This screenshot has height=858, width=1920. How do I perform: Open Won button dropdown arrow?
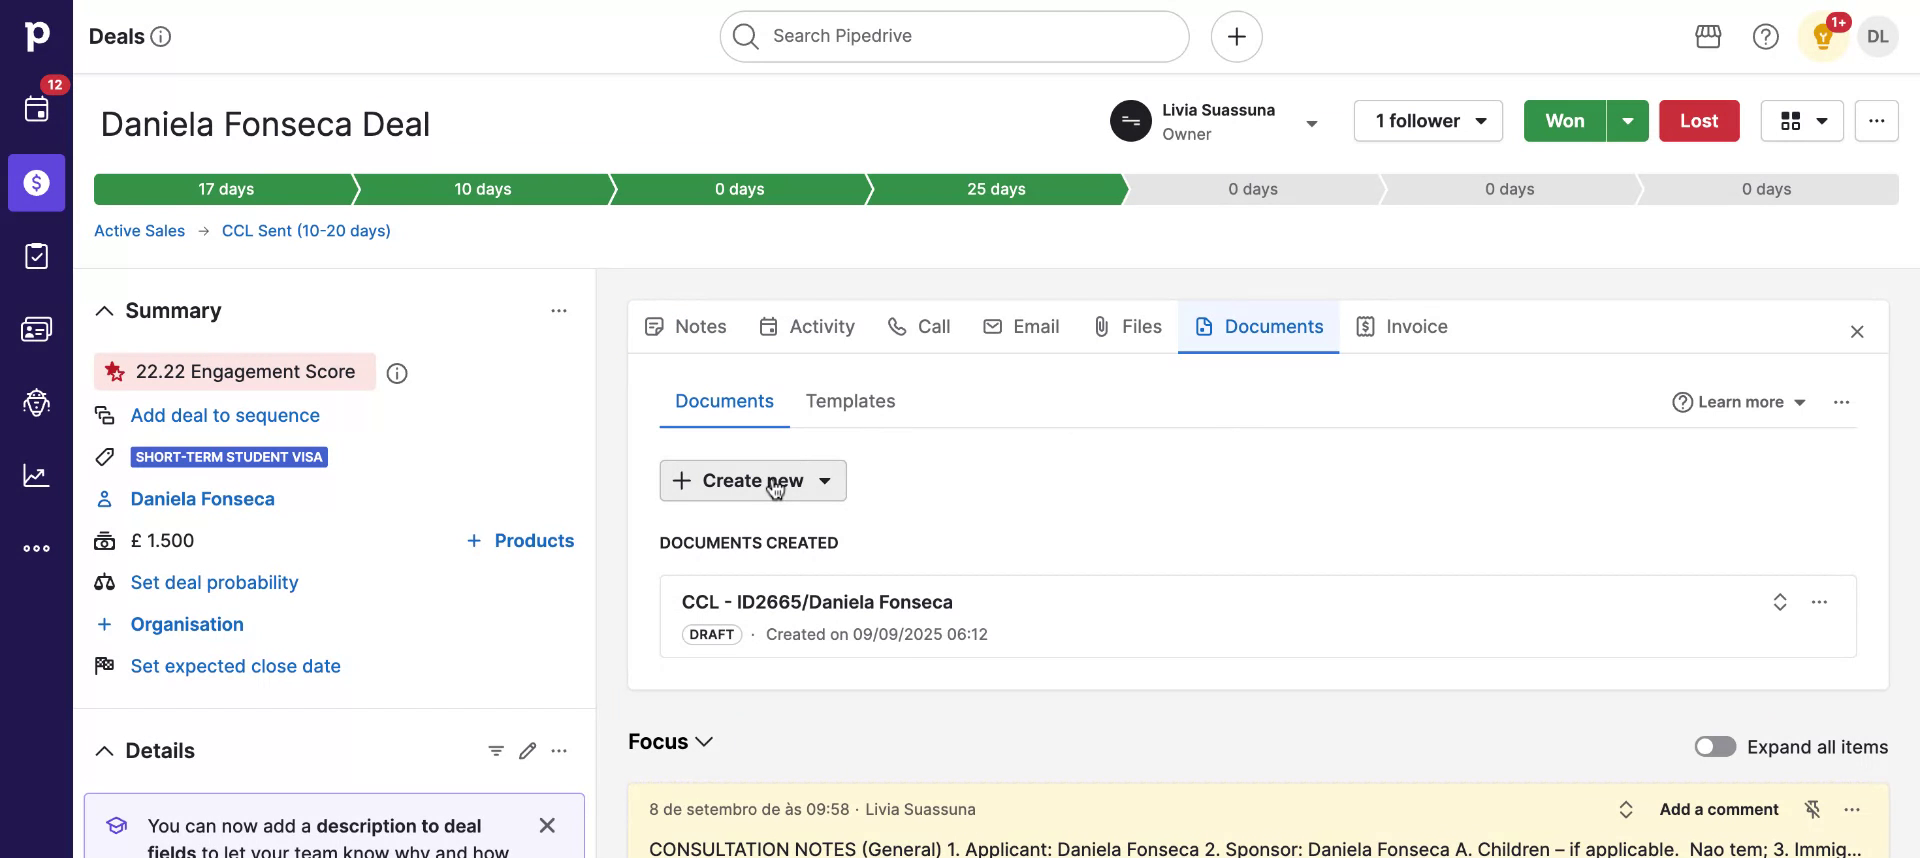[x=1627, y=121]
